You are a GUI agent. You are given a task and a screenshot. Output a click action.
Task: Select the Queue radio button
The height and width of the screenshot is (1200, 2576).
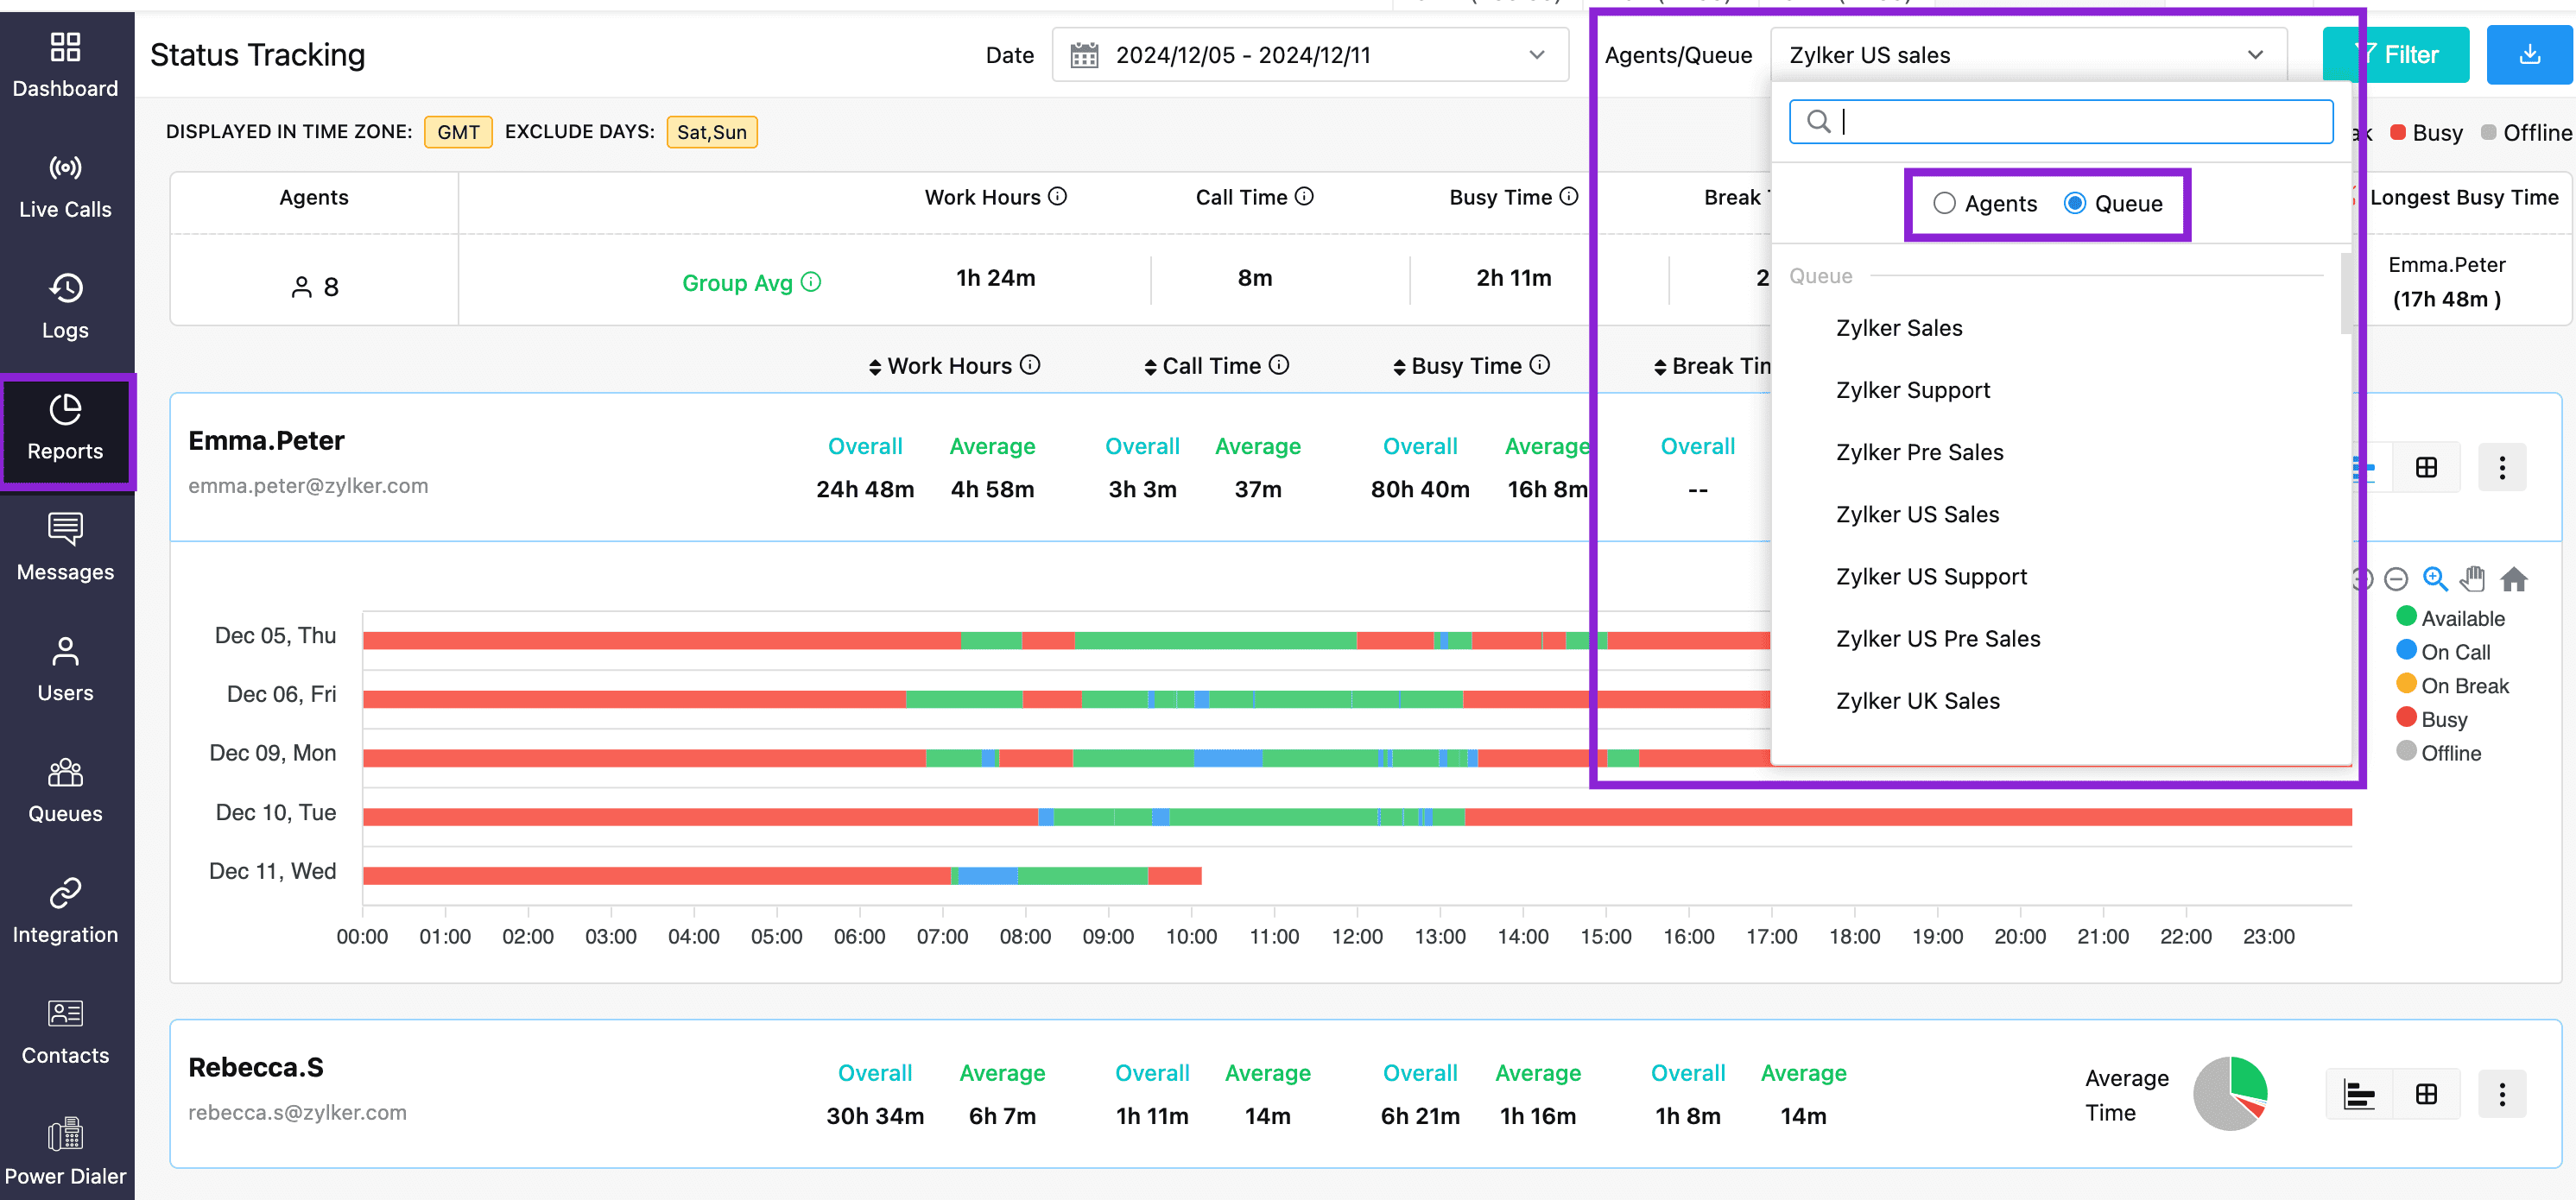pos(2075,203)
